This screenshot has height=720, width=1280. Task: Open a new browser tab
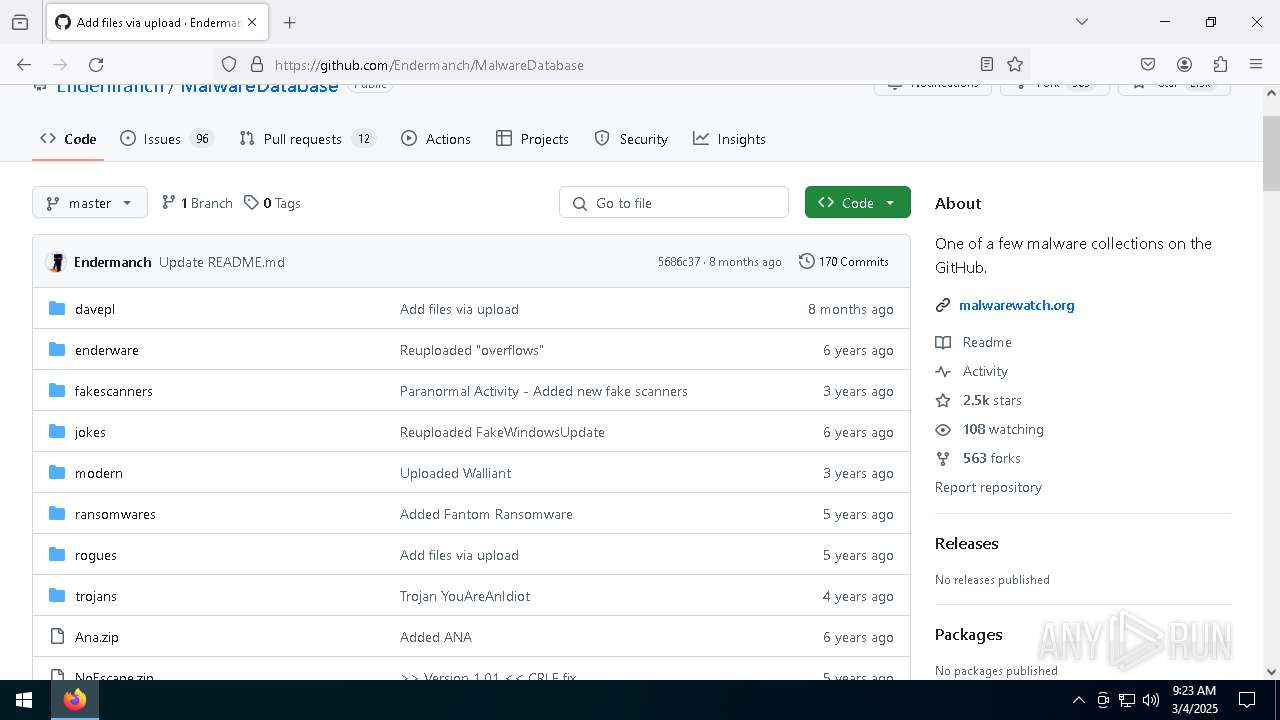(290, 22)
